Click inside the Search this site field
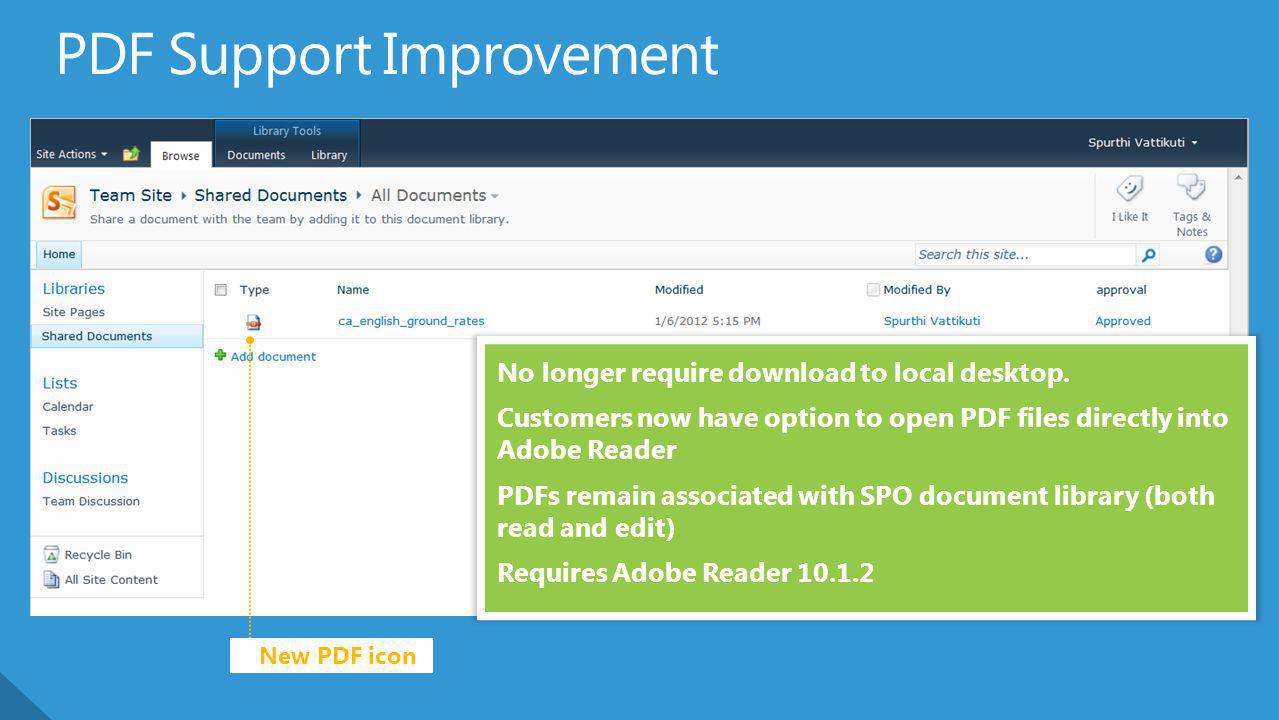Screen dimensions: 1279x720 pyautogui.click(x=1025, y=255)
